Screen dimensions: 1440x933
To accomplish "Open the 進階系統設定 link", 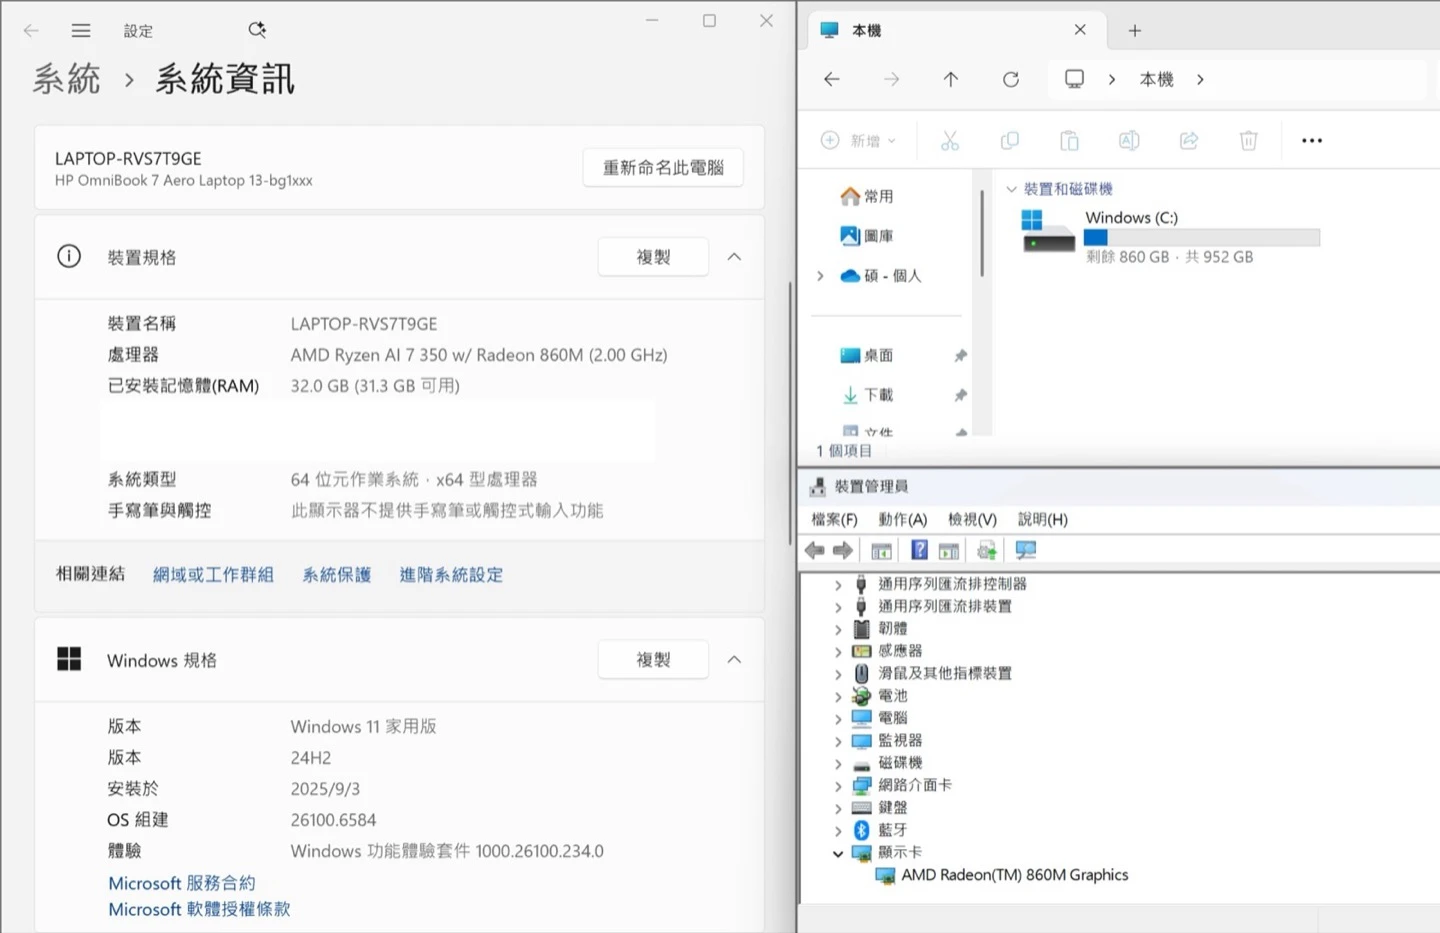I will coord(451,575).
